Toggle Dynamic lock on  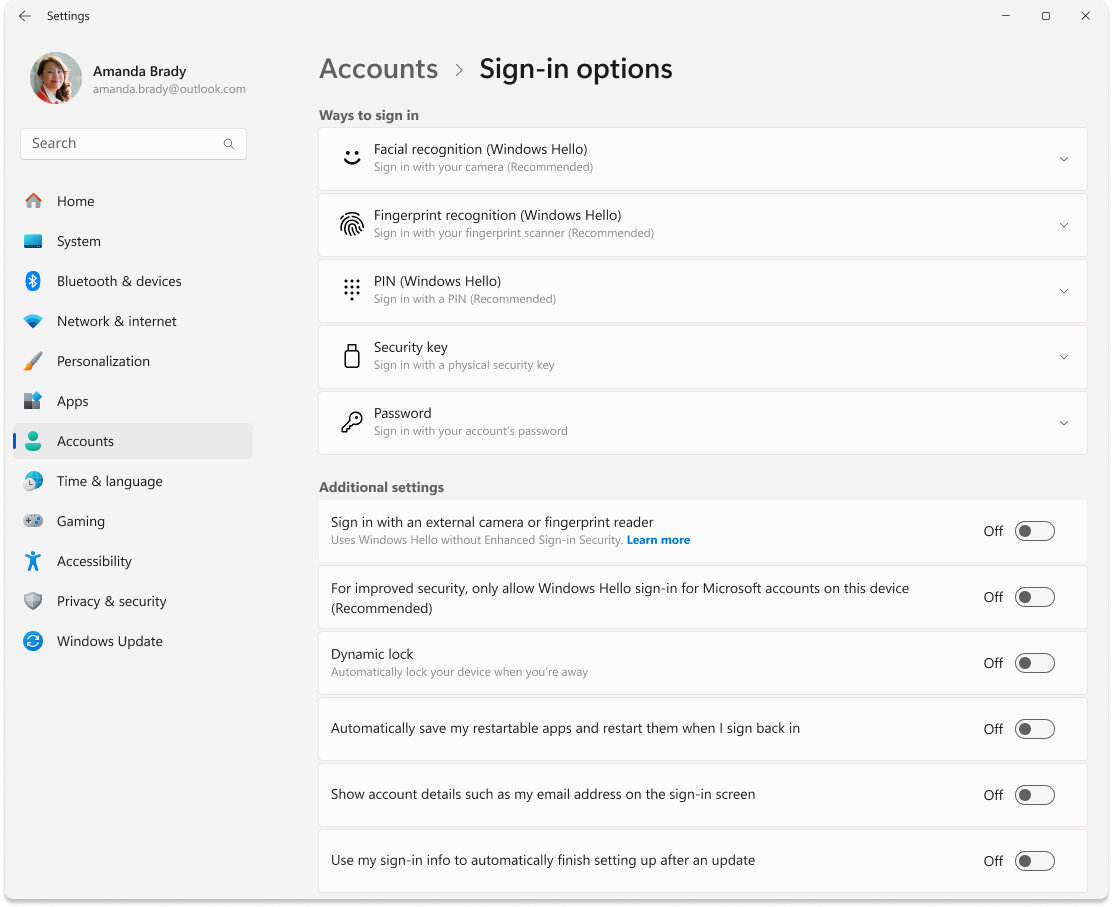pos(1034,662)
